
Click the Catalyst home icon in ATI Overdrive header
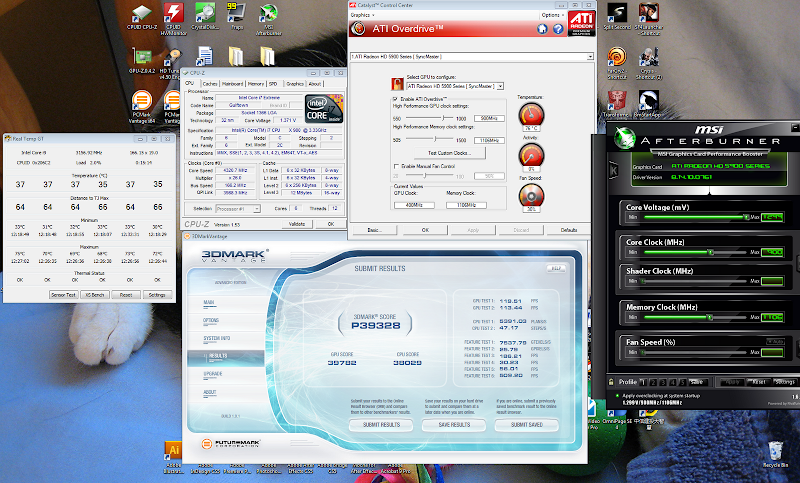(x=542, y=29)
